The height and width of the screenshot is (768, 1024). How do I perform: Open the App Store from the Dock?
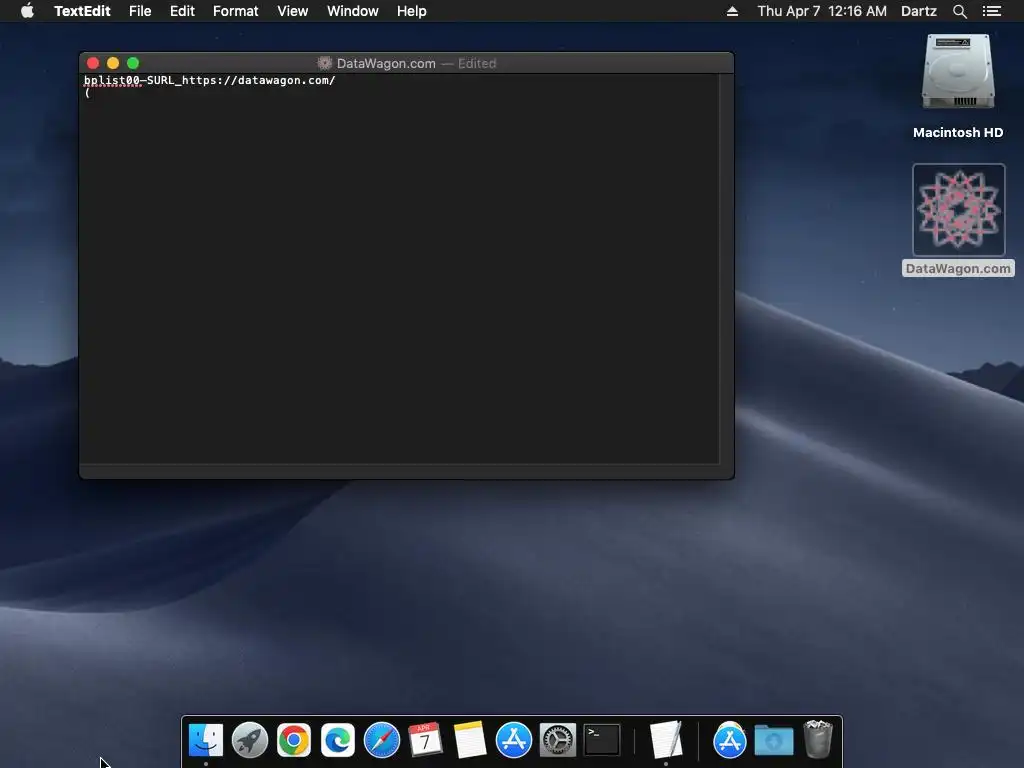click(x=513, y=740)
